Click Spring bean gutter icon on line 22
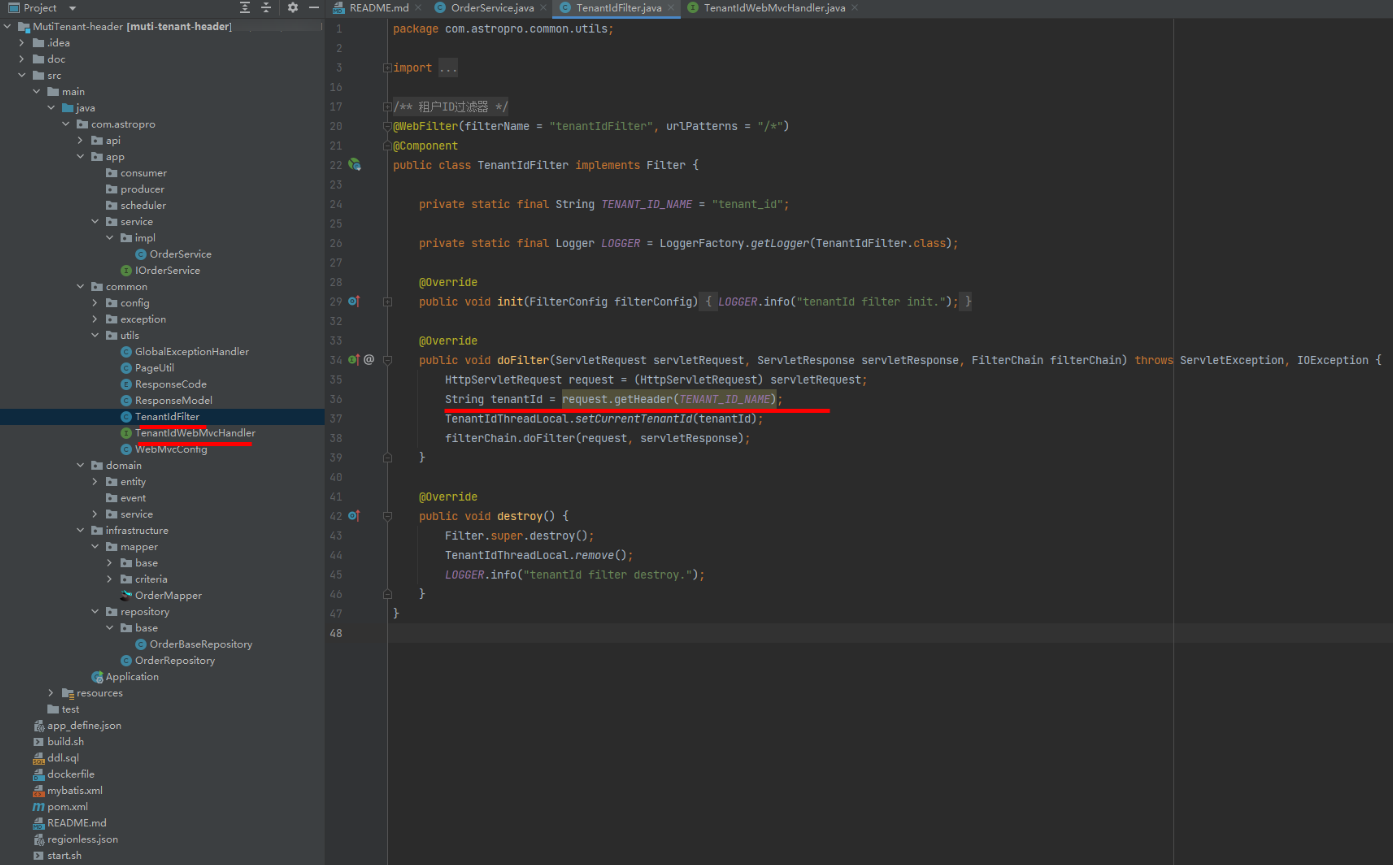The image size is (1393, 865). click(x=354, y=165)
